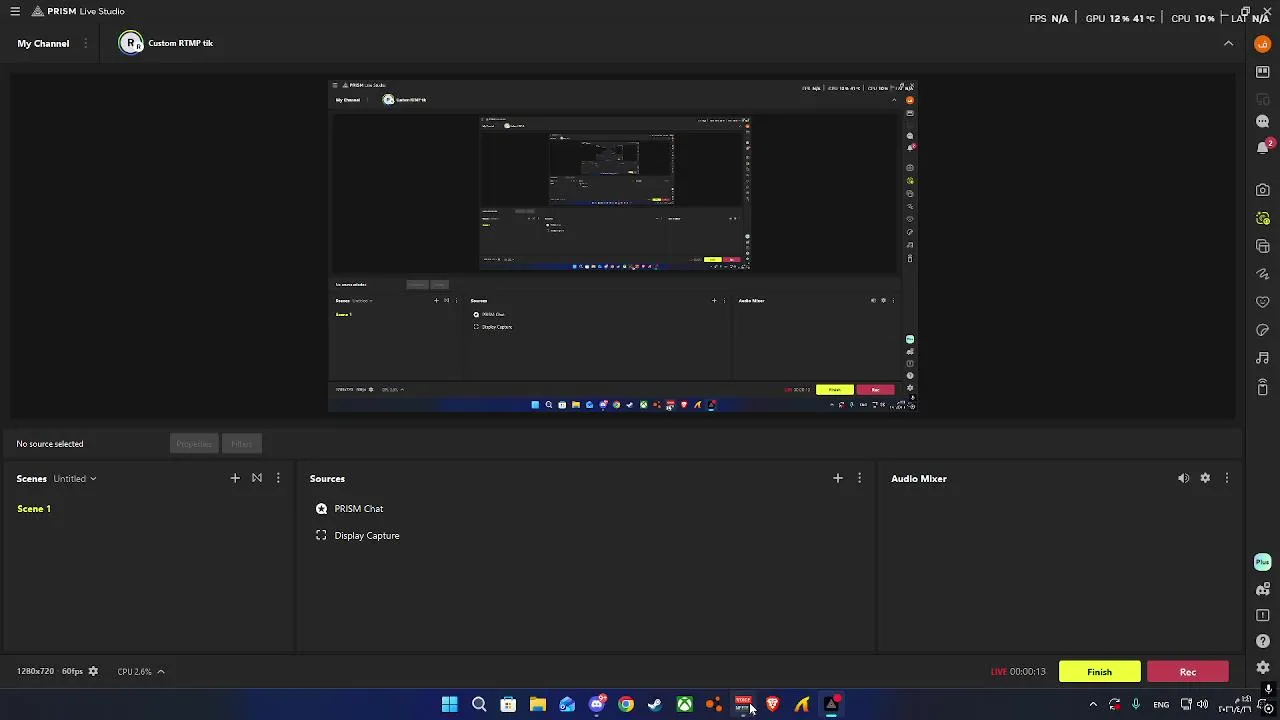
Task: Open the draw pen tool in sidebar
Action: [1262, 274]
